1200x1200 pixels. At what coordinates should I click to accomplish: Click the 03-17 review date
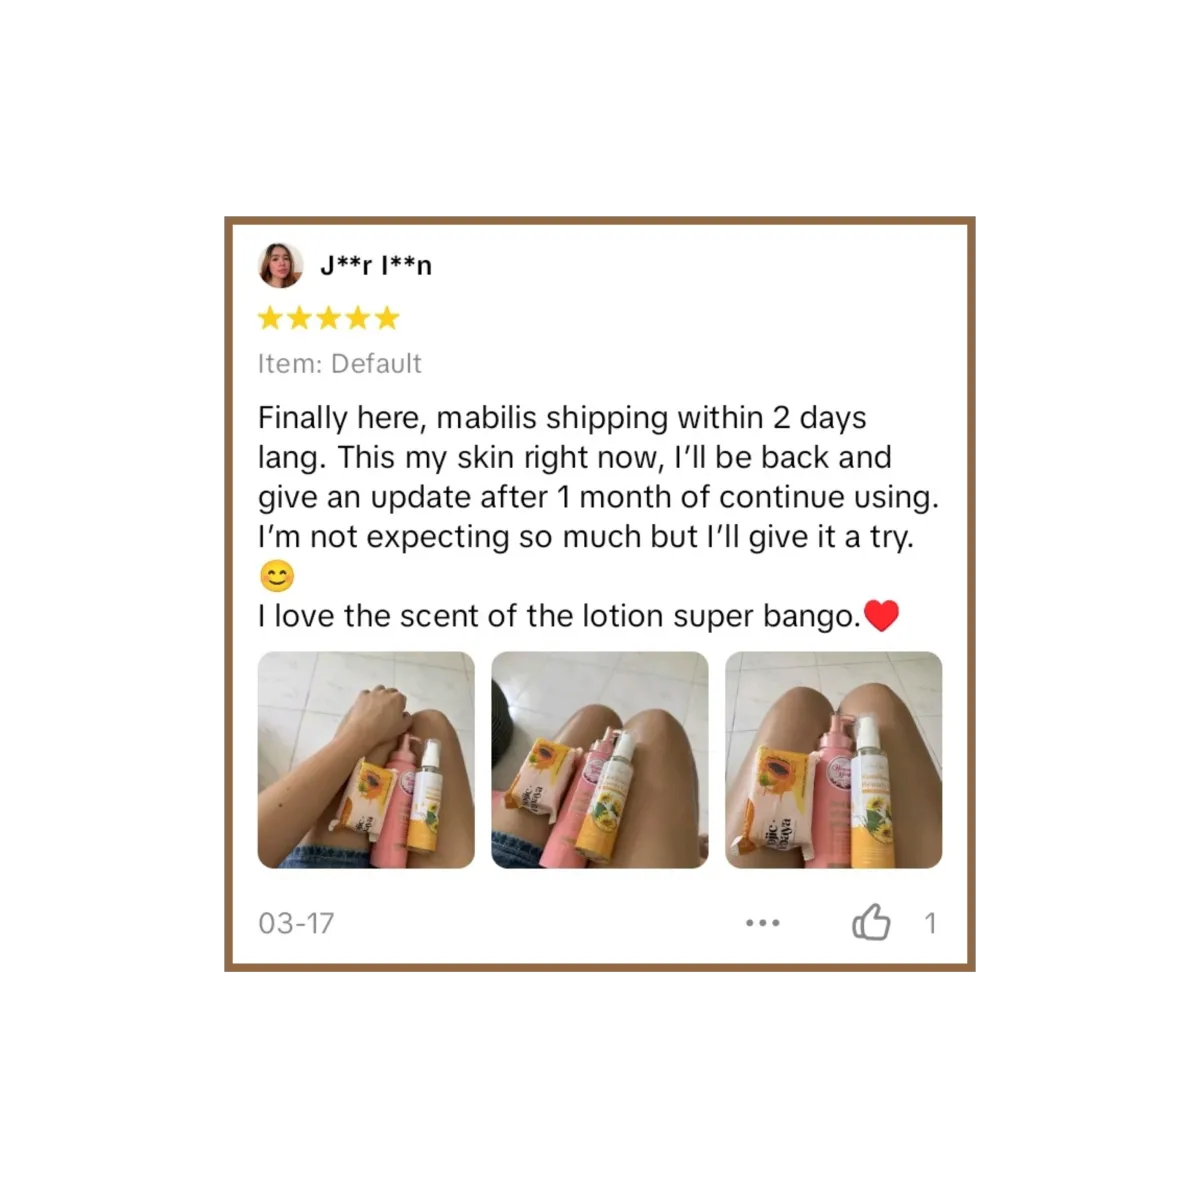[296, 923]
